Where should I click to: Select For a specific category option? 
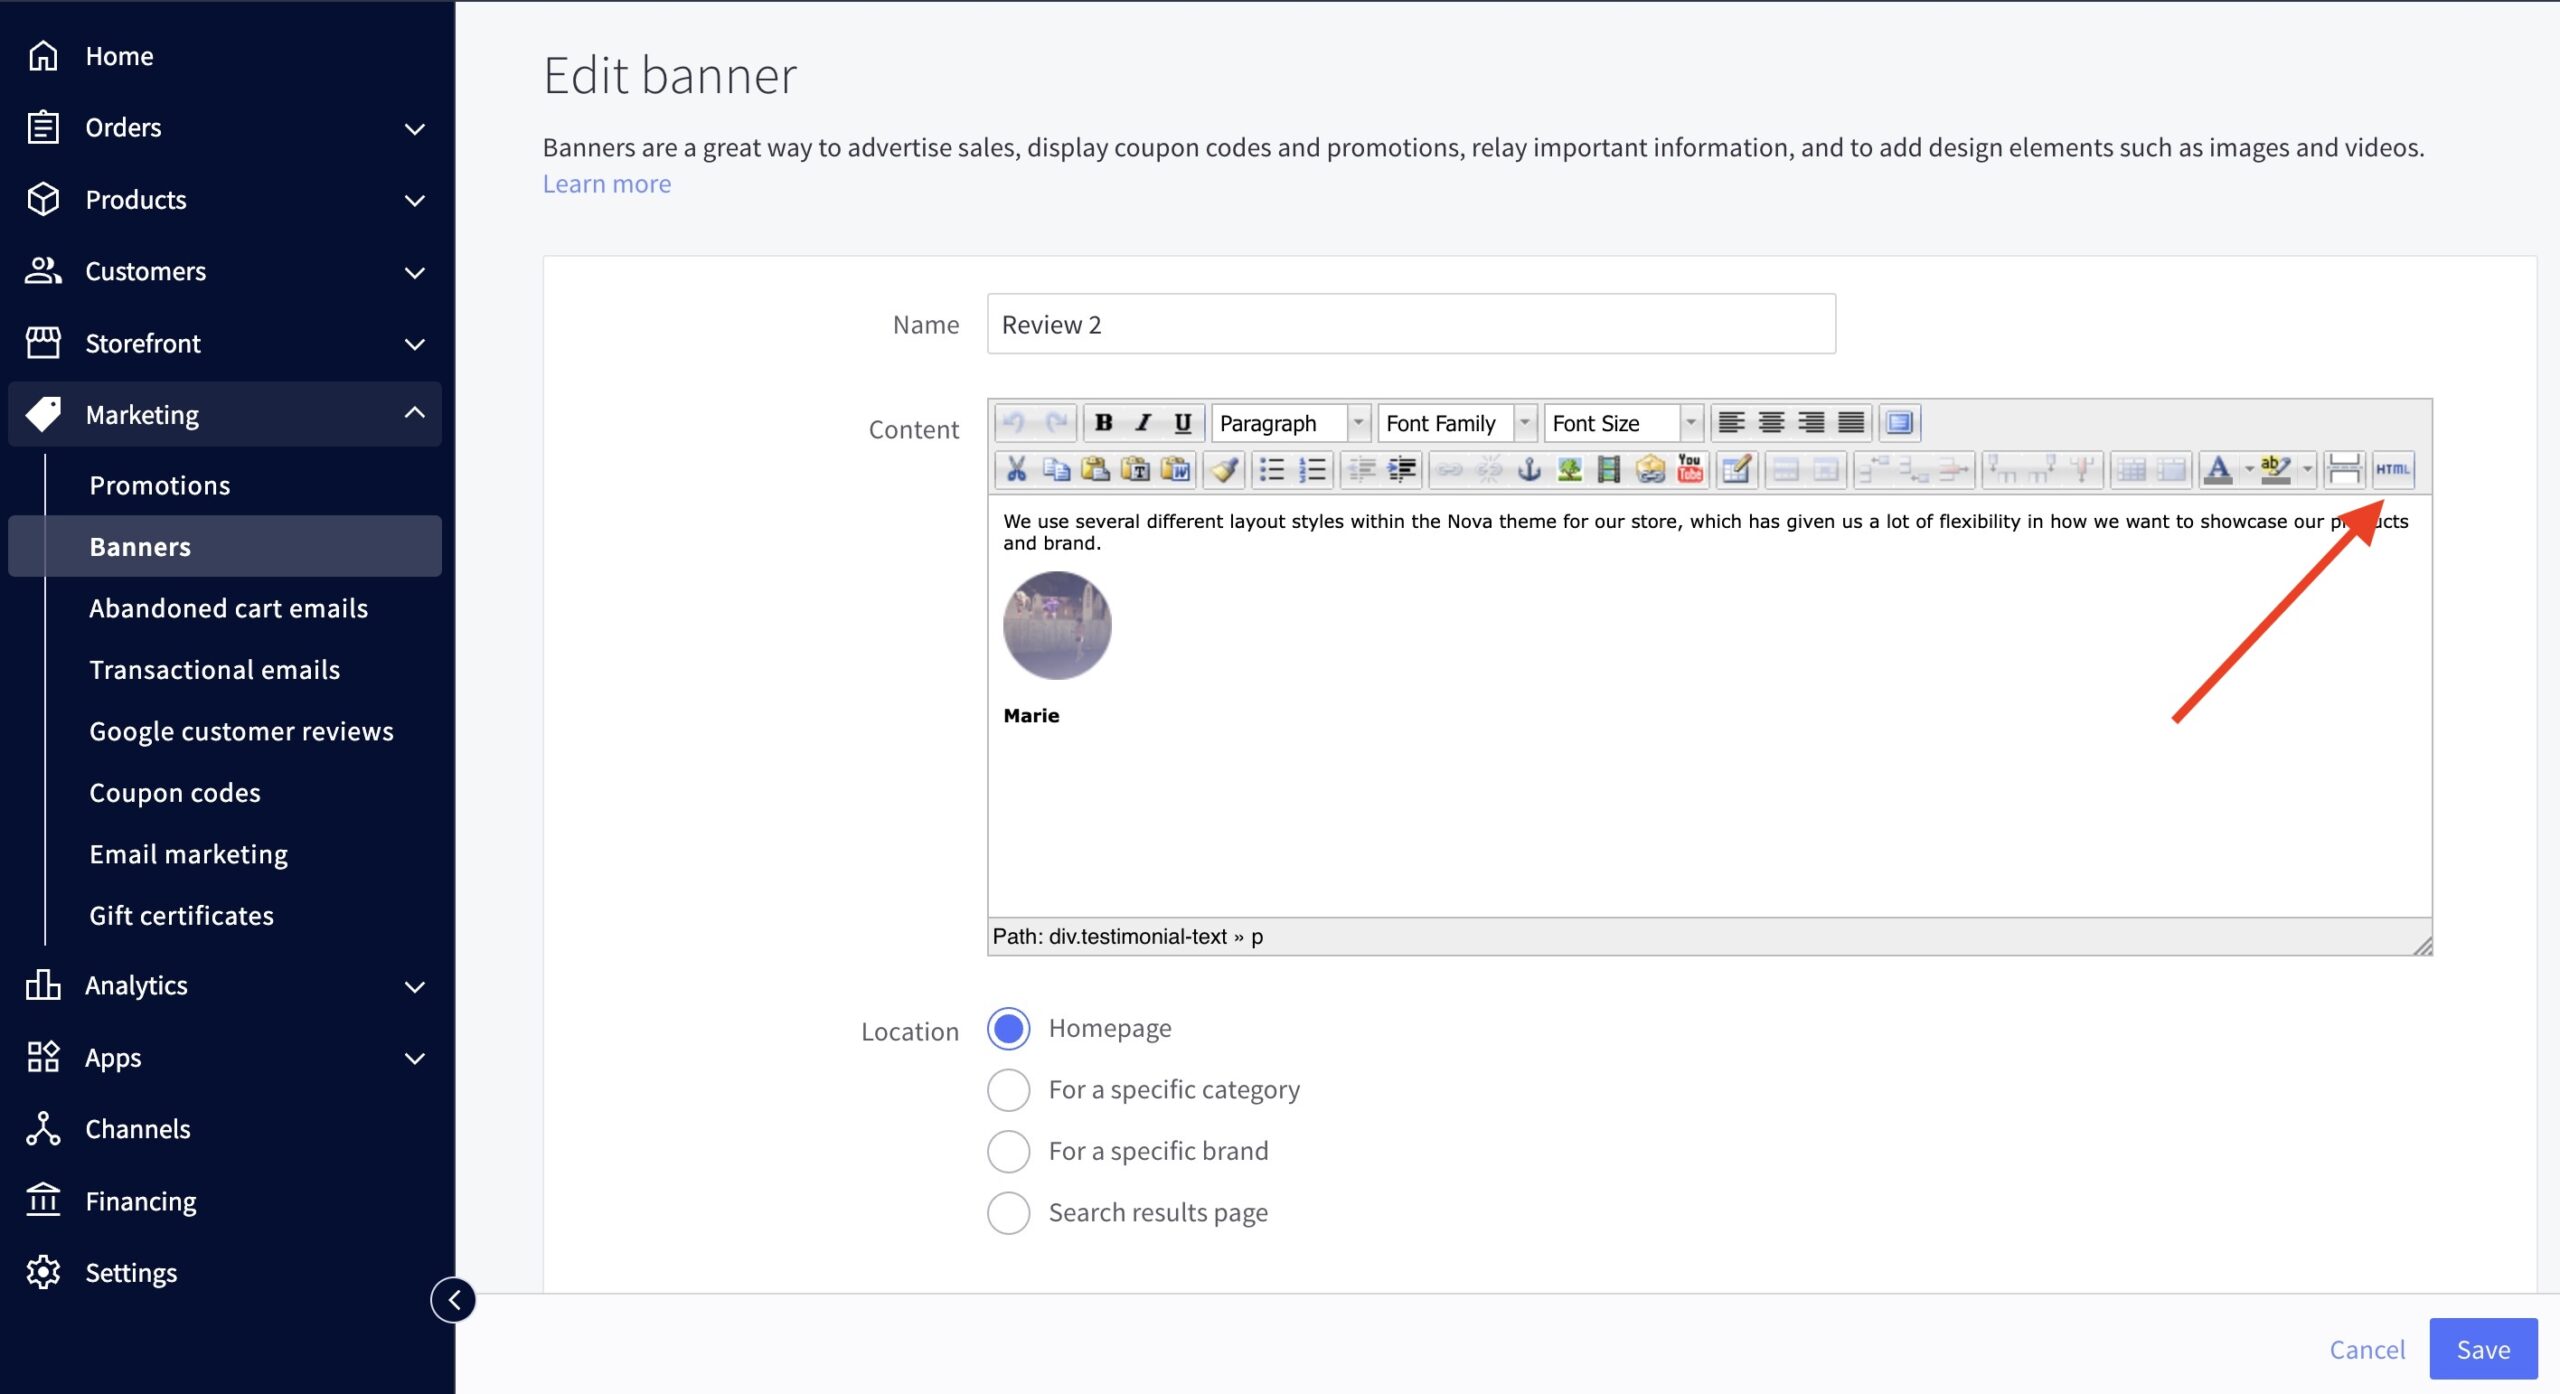point(1008,1090)
